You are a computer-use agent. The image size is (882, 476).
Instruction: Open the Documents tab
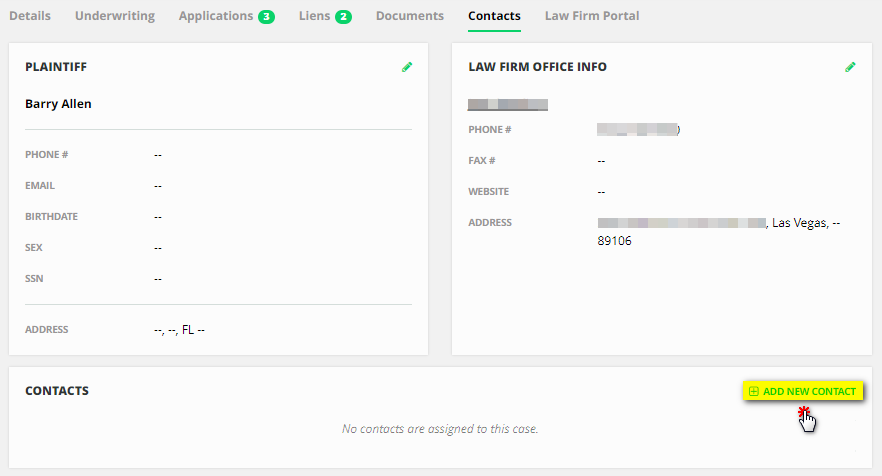click(x=410, y=16)
